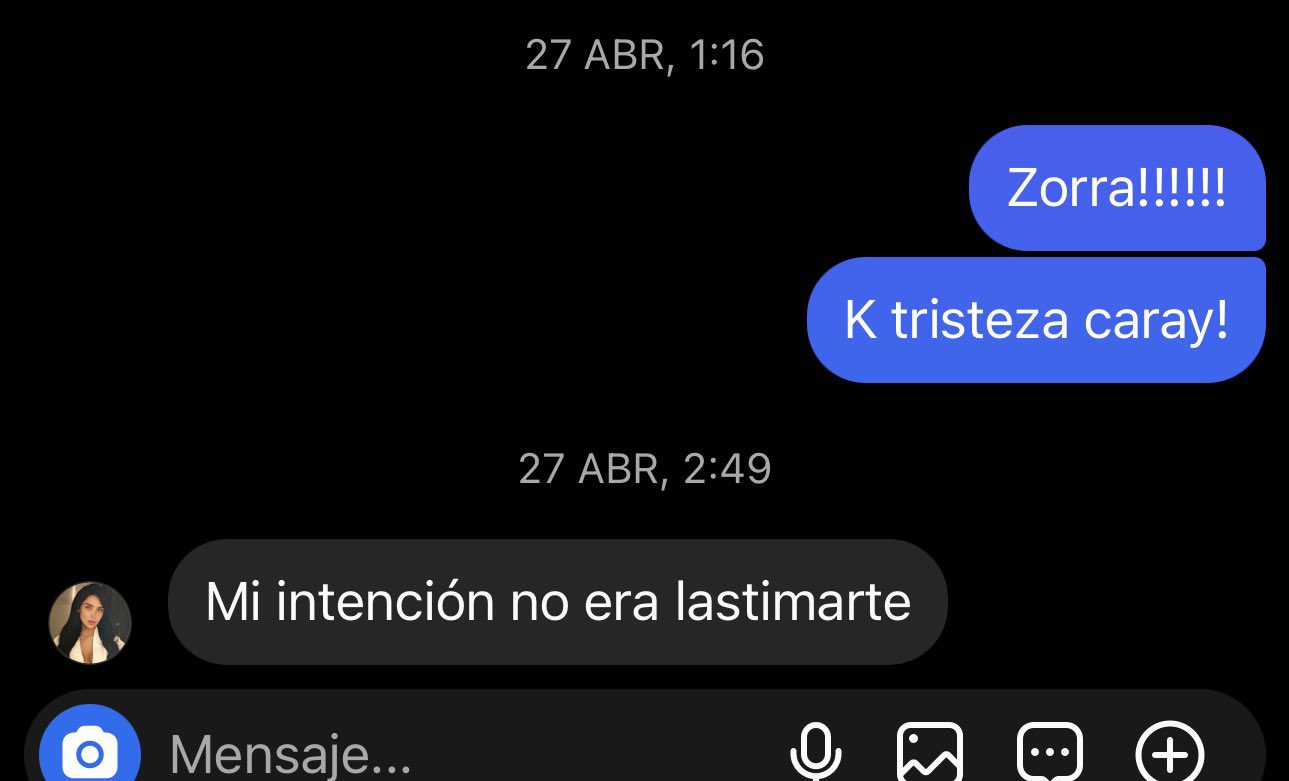Open the camera from the message bar

point(90,748)
